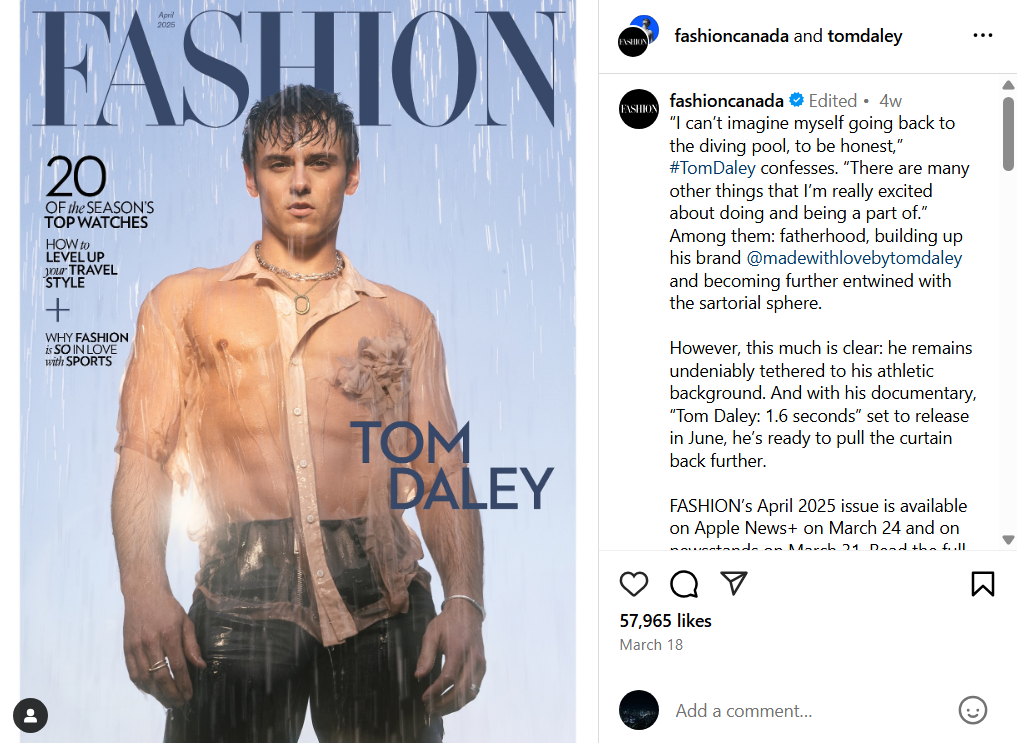
Task: Open the emoji picker in comment box
Action: 972,711
